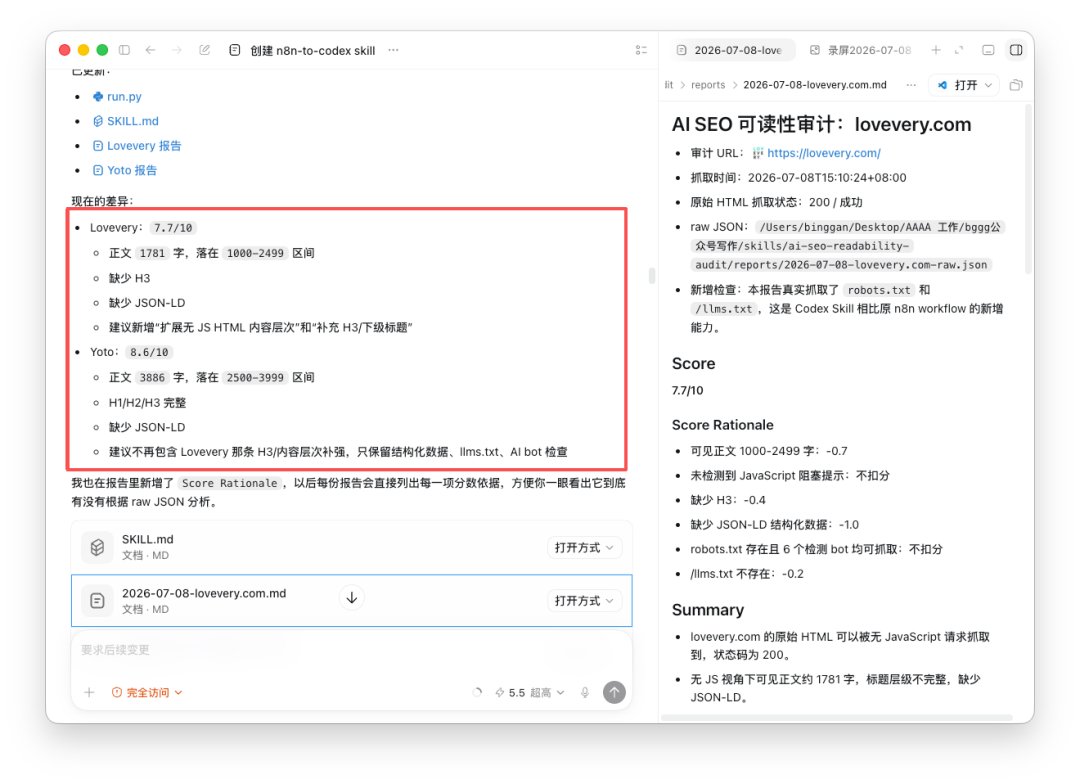
Task: Click the 8.6/10 Yoto score chip
Action: [x=149, y=352]
